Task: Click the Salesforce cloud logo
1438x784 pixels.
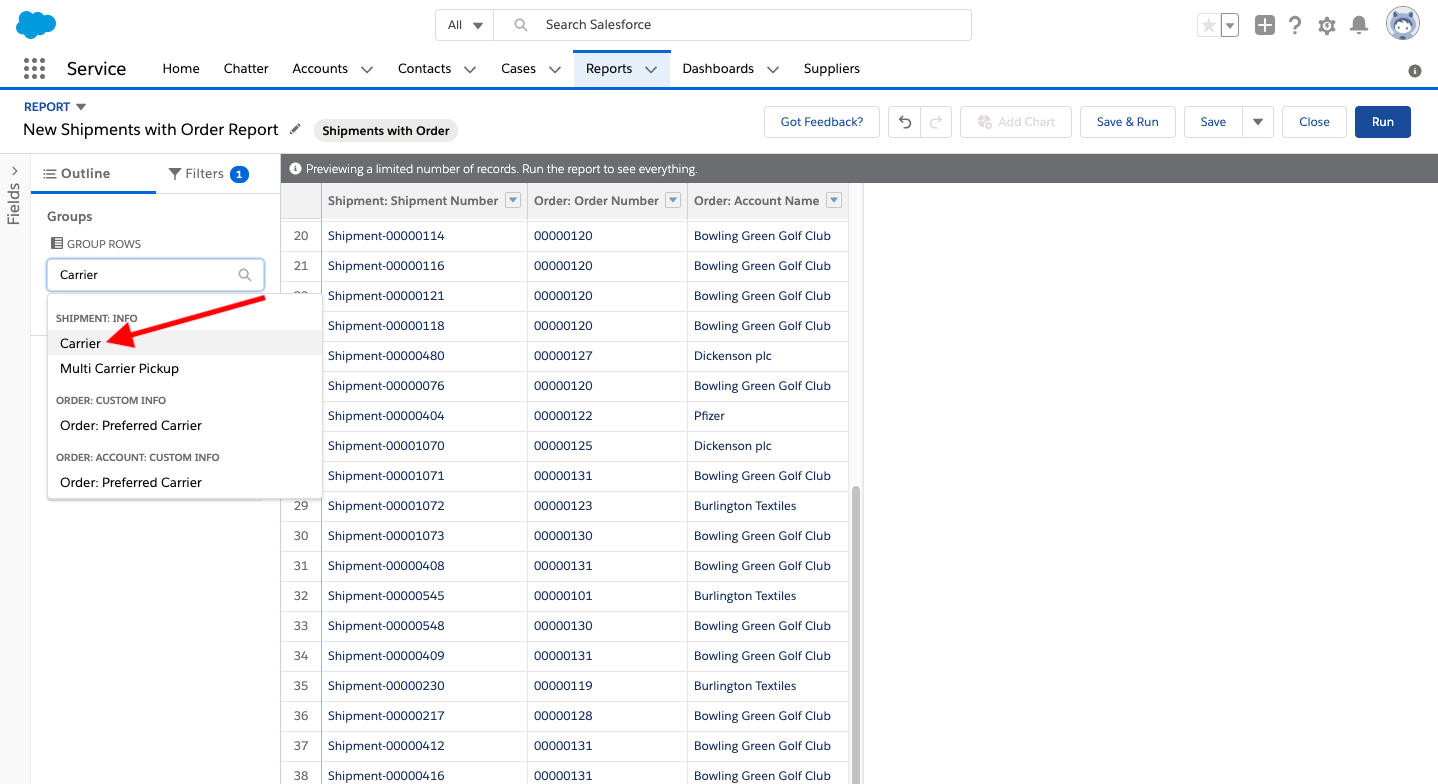Action: pyautogui.click(x=36, y=24)
